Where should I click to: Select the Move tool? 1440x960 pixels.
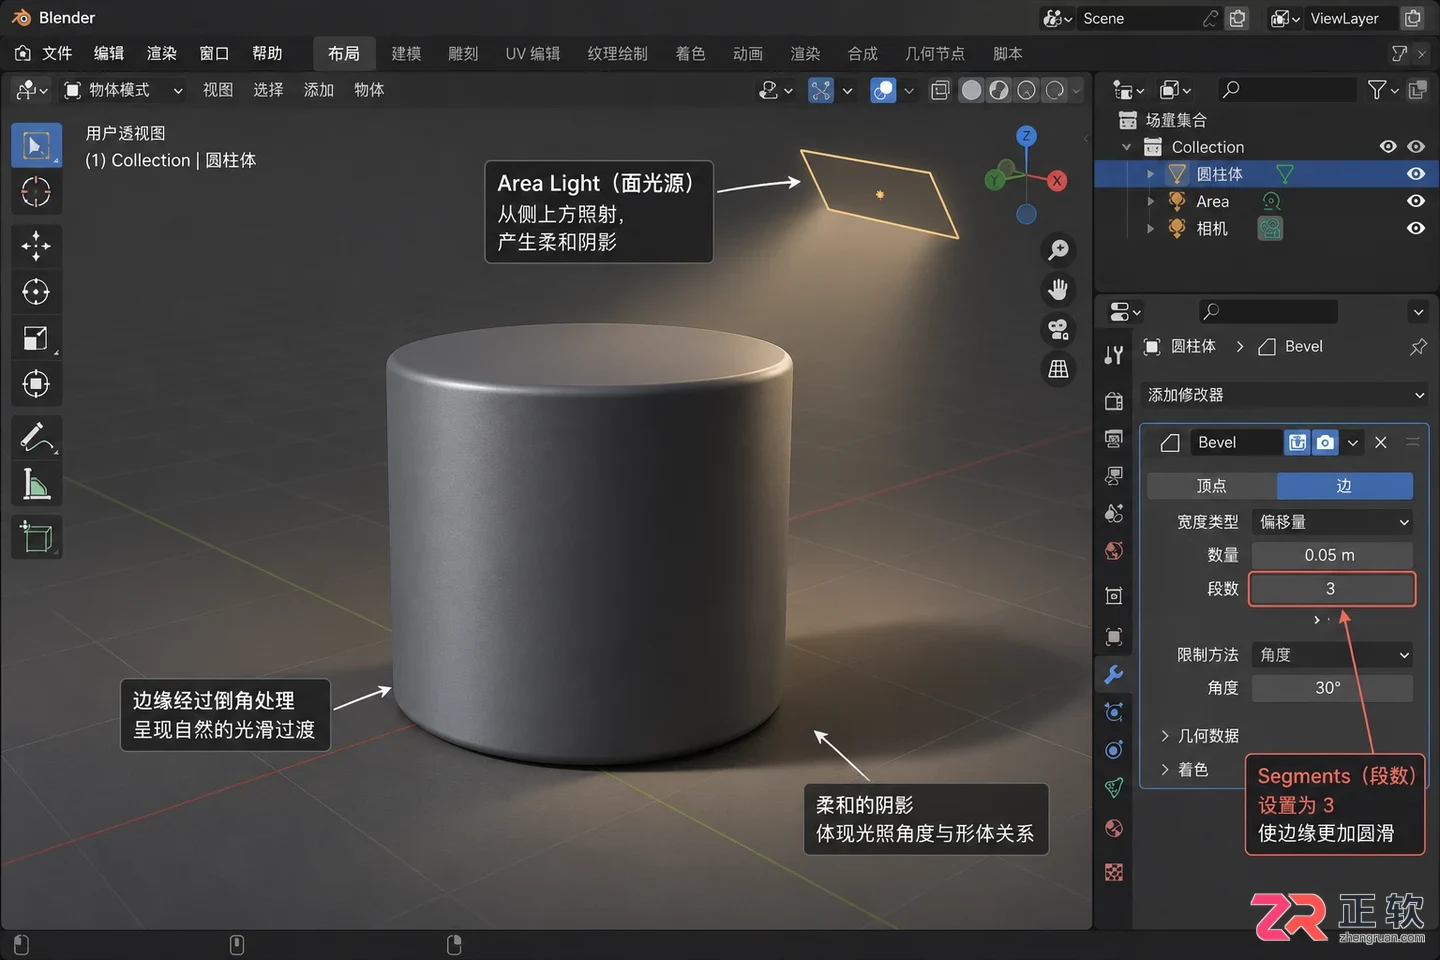pos(37,246)
